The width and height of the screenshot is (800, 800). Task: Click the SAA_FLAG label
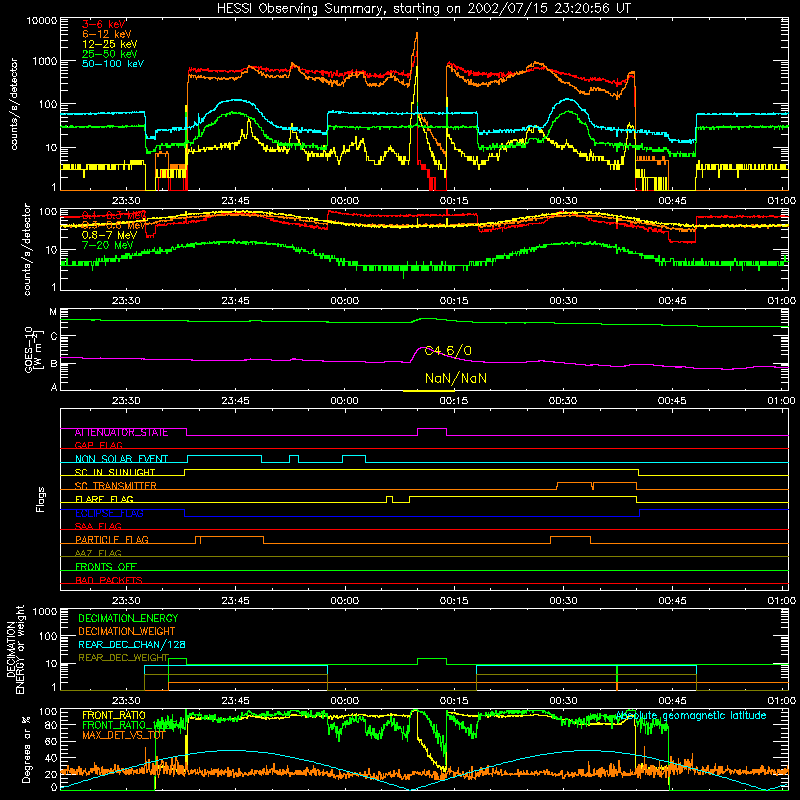[x=98, y=527]
